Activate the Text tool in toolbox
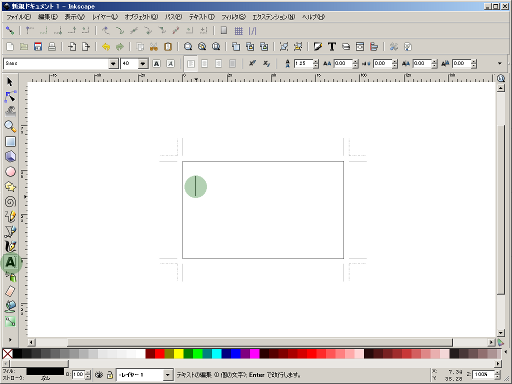This screenshot has height=384, width=512. click(x=10, y=262)
